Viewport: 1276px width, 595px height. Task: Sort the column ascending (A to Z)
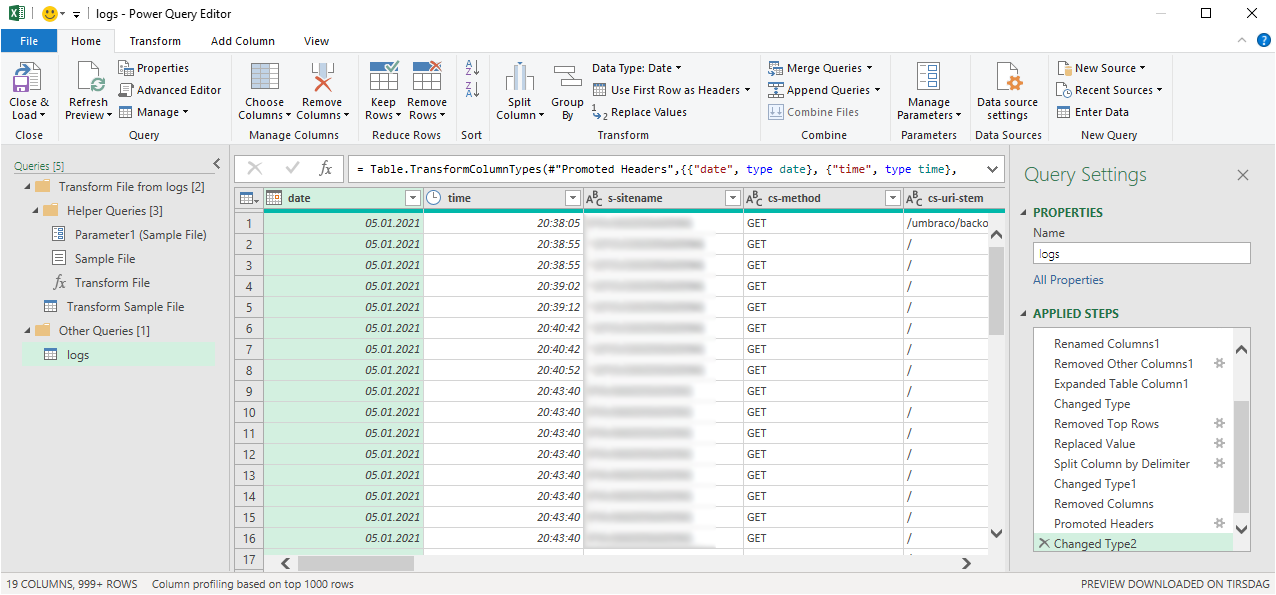(473, 68)
